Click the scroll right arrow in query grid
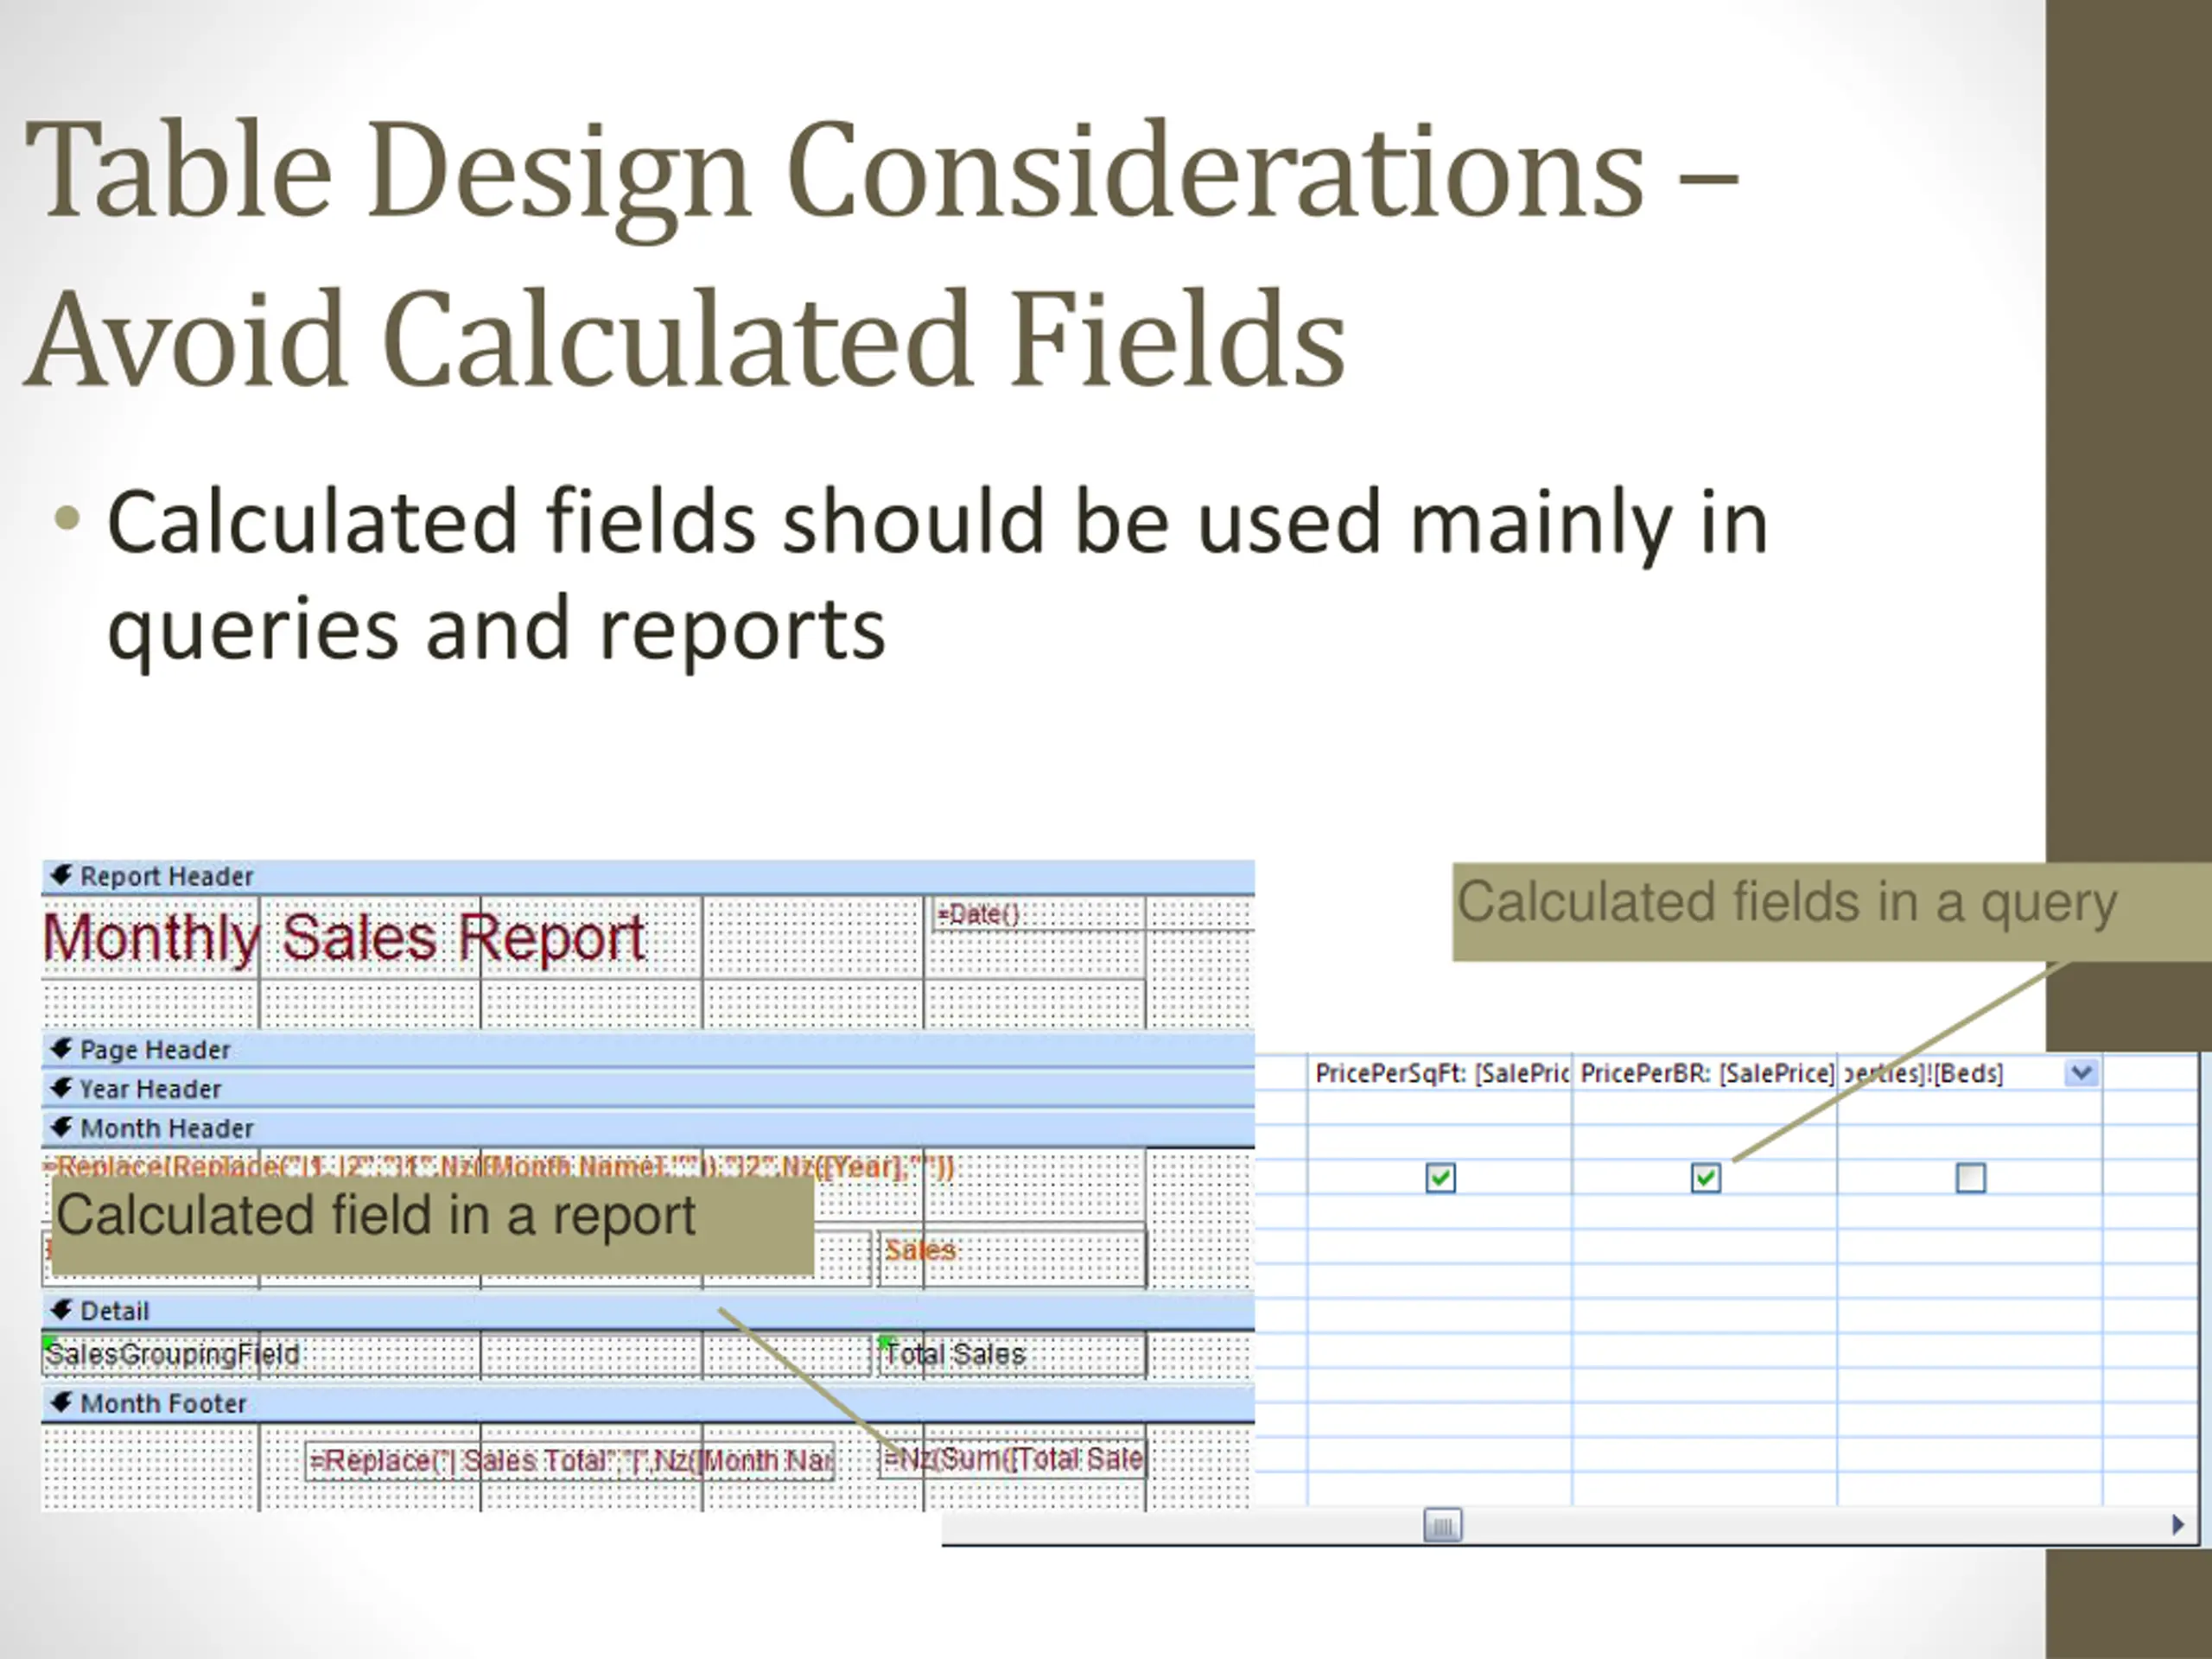 pos(2177,1524)
